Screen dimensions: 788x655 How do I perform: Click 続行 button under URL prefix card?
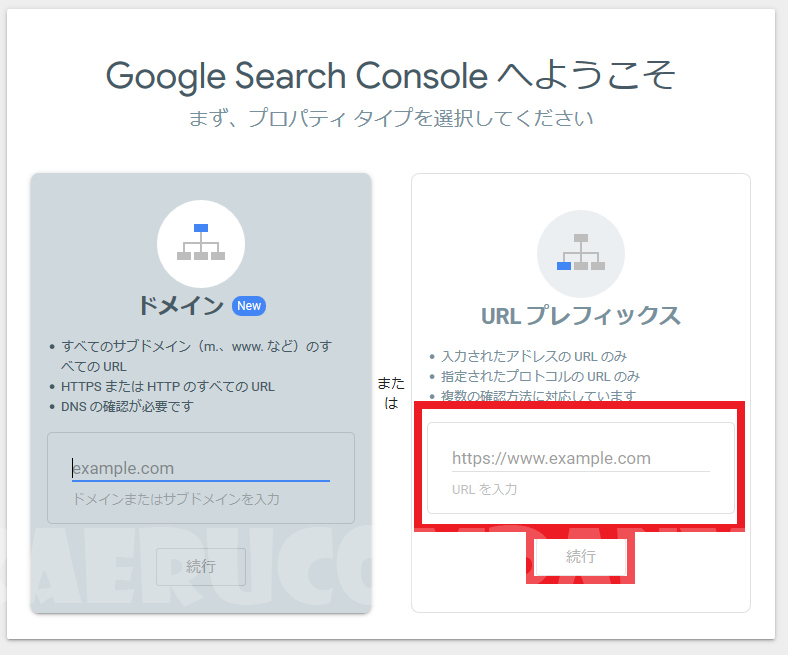(580, 556)
